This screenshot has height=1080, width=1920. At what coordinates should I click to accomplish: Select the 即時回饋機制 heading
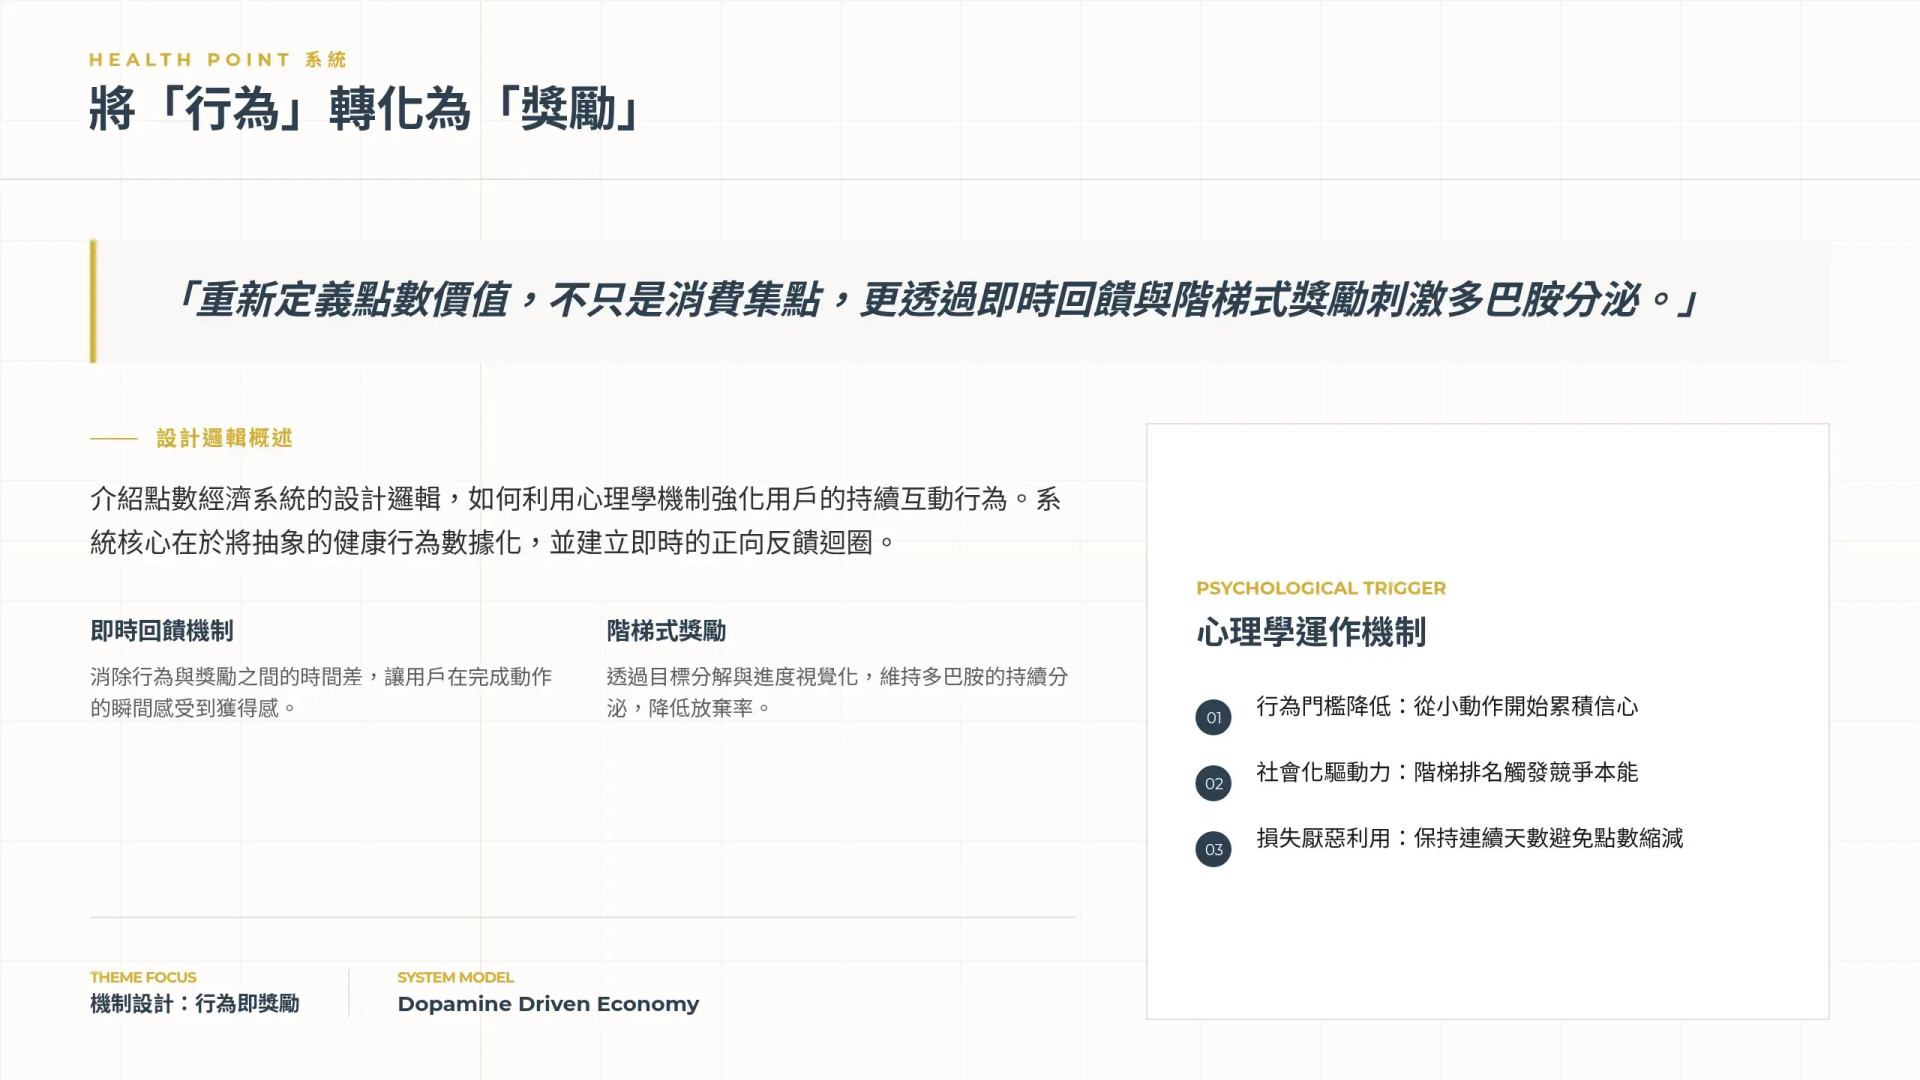(162, 631)
